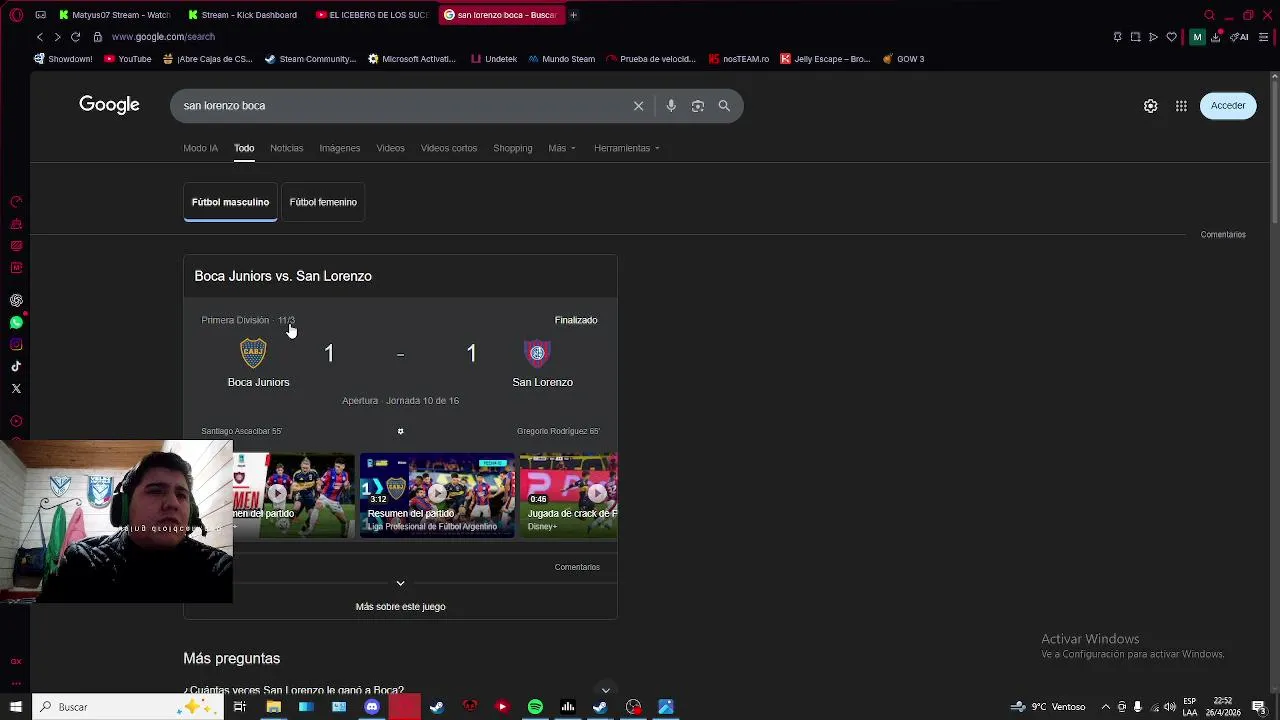Select the Fútbol masculino chip
This screenshot has width=1280, height=720.
[230, 202]
